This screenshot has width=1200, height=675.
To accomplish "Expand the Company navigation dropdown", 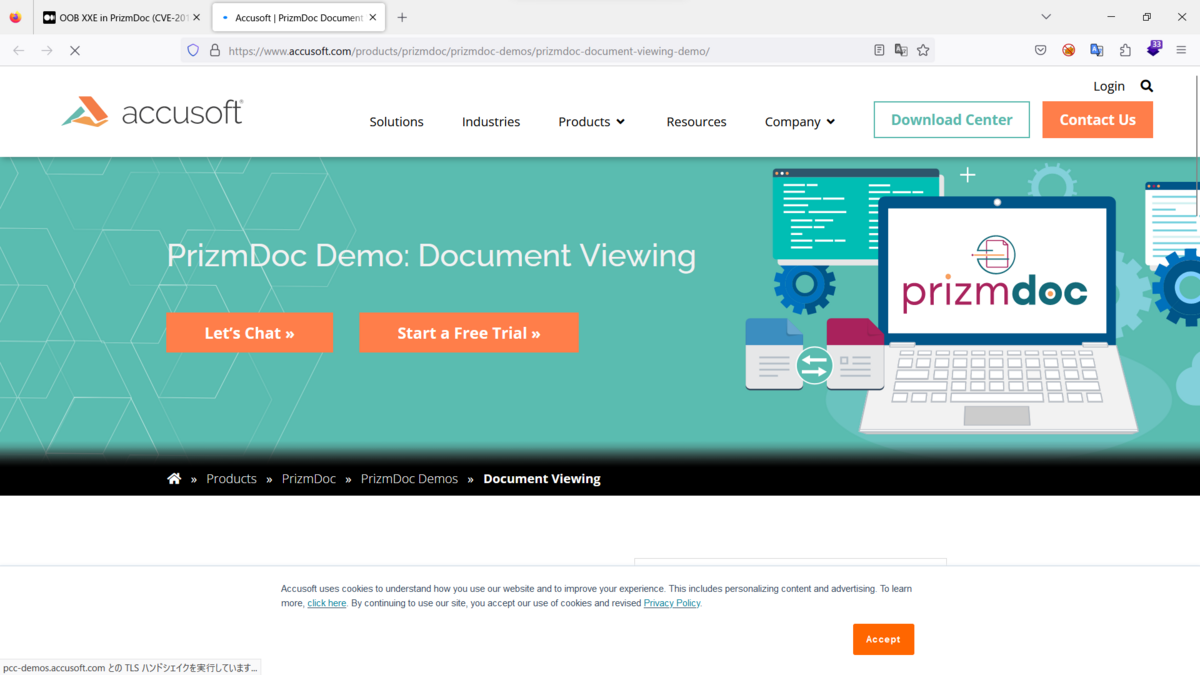I will (799, 121).
